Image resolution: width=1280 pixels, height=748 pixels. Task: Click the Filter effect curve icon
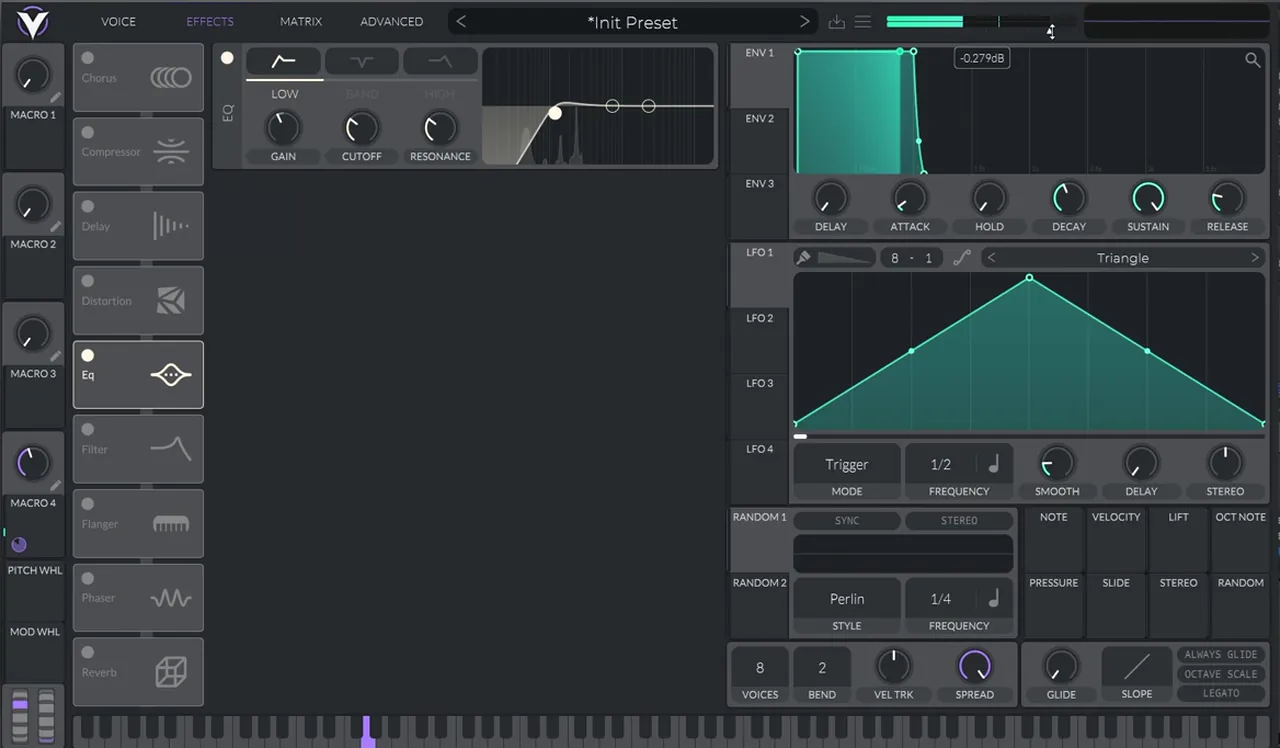171,449
